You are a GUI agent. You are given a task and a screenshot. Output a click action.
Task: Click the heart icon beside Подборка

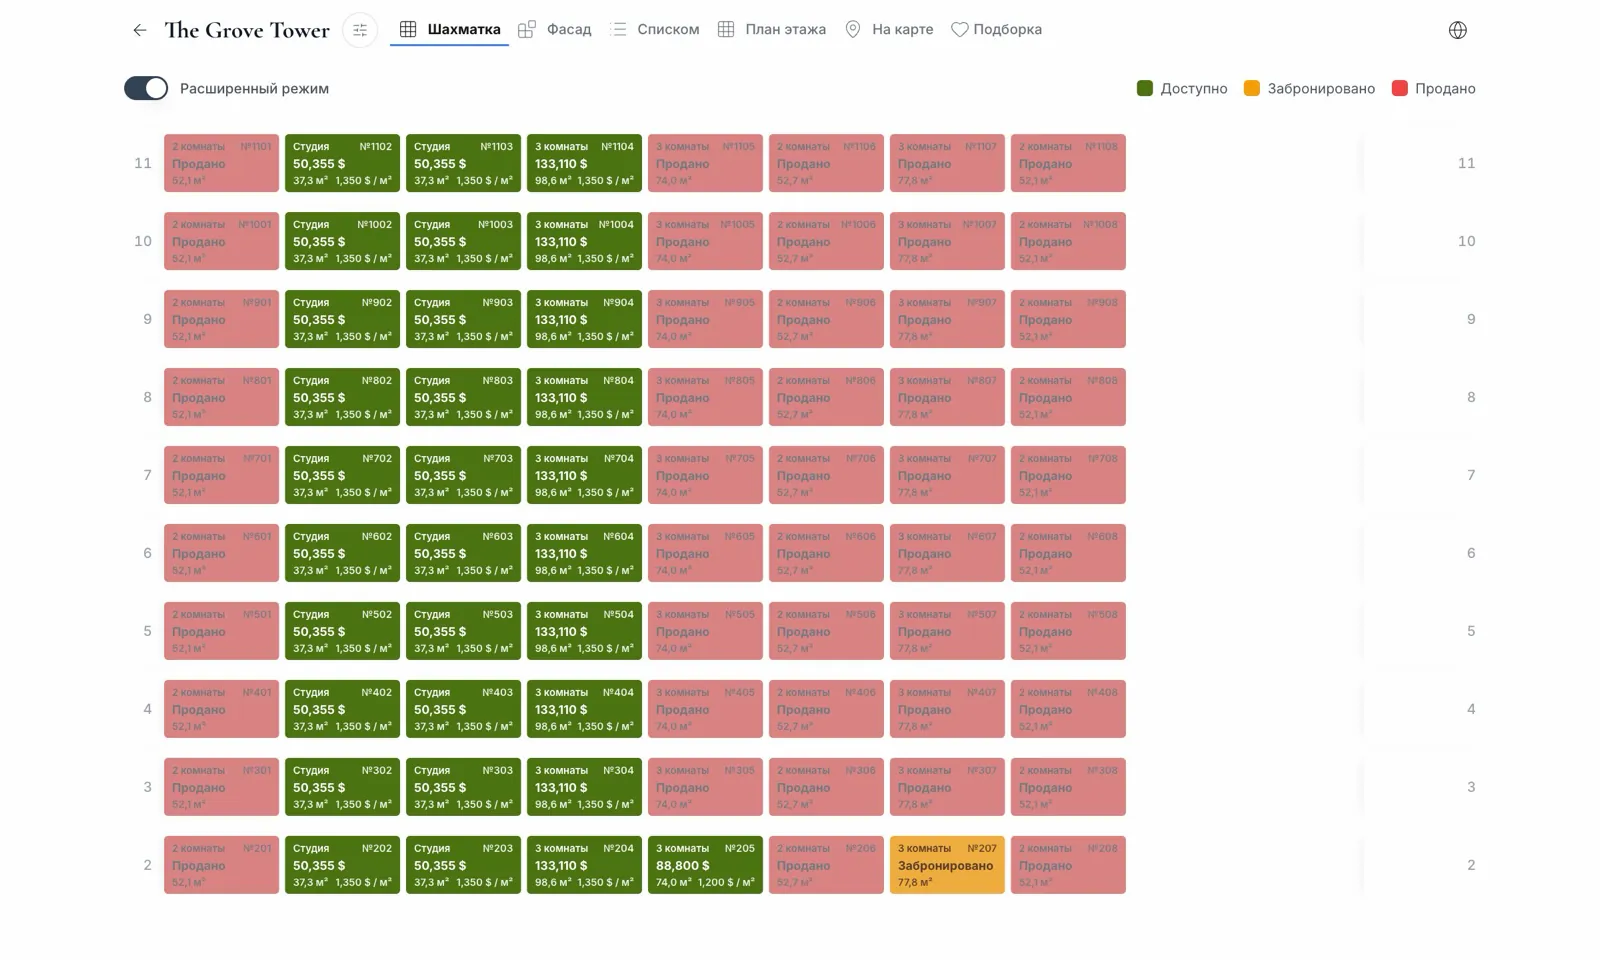[960, 30]
